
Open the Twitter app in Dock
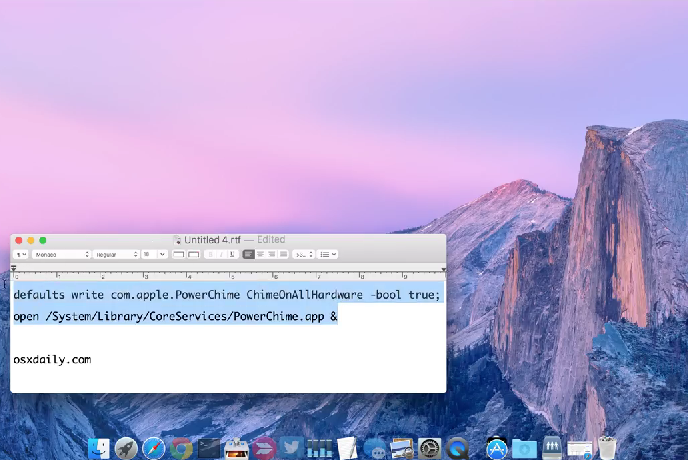292,449
